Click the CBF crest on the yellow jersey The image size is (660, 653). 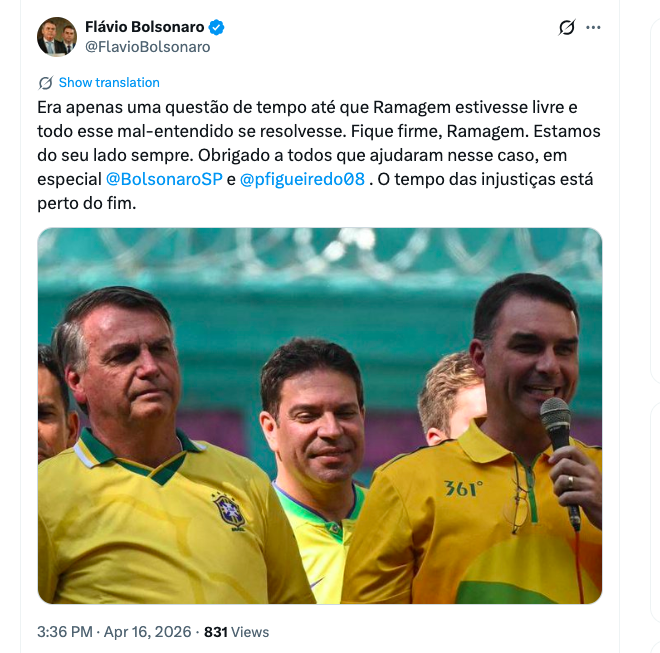click(229, 512)
